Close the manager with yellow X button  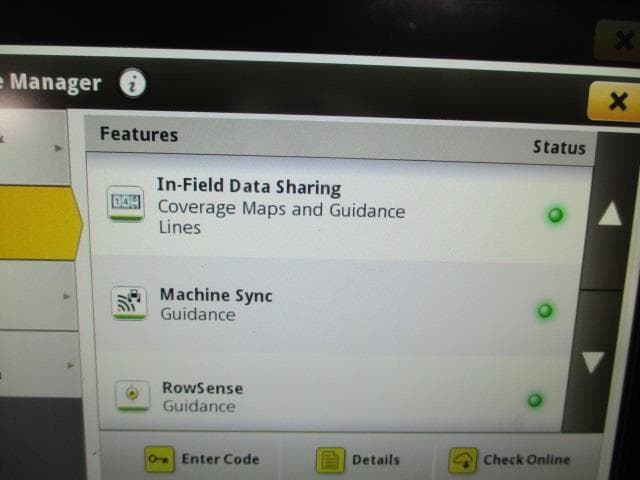[615, 102]
